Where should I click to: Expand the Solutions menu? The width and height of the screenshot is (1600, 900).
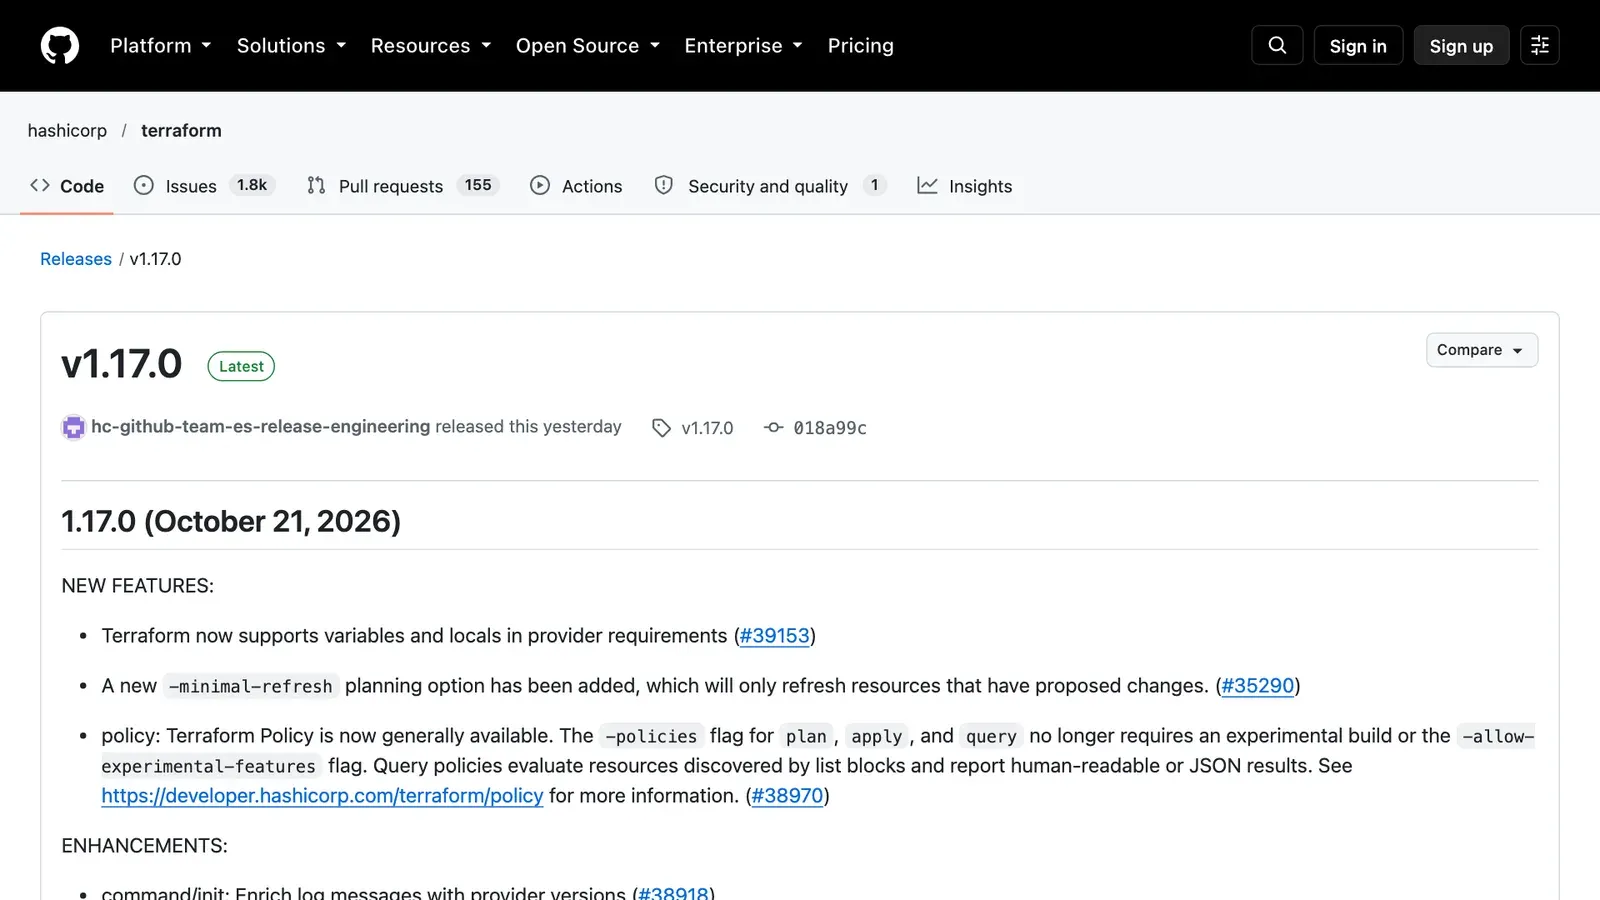coord(291,46)
